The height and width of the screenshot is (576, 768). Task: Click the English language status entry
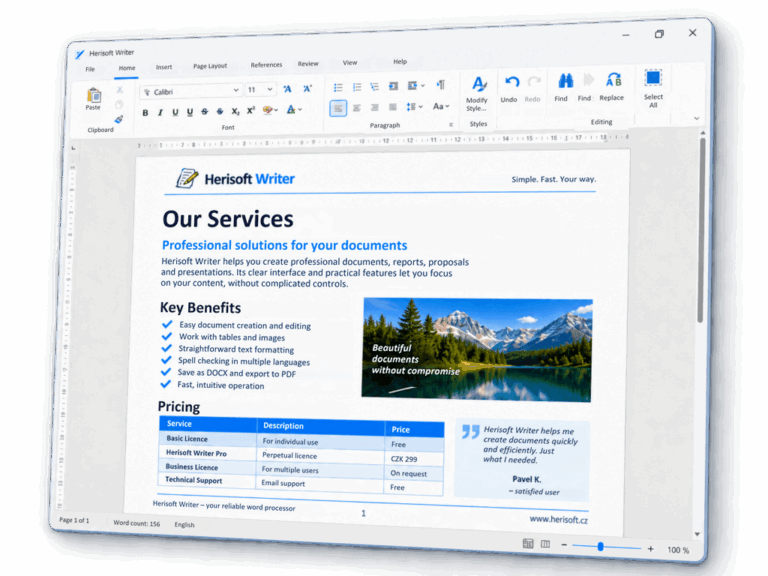(184, 525)
